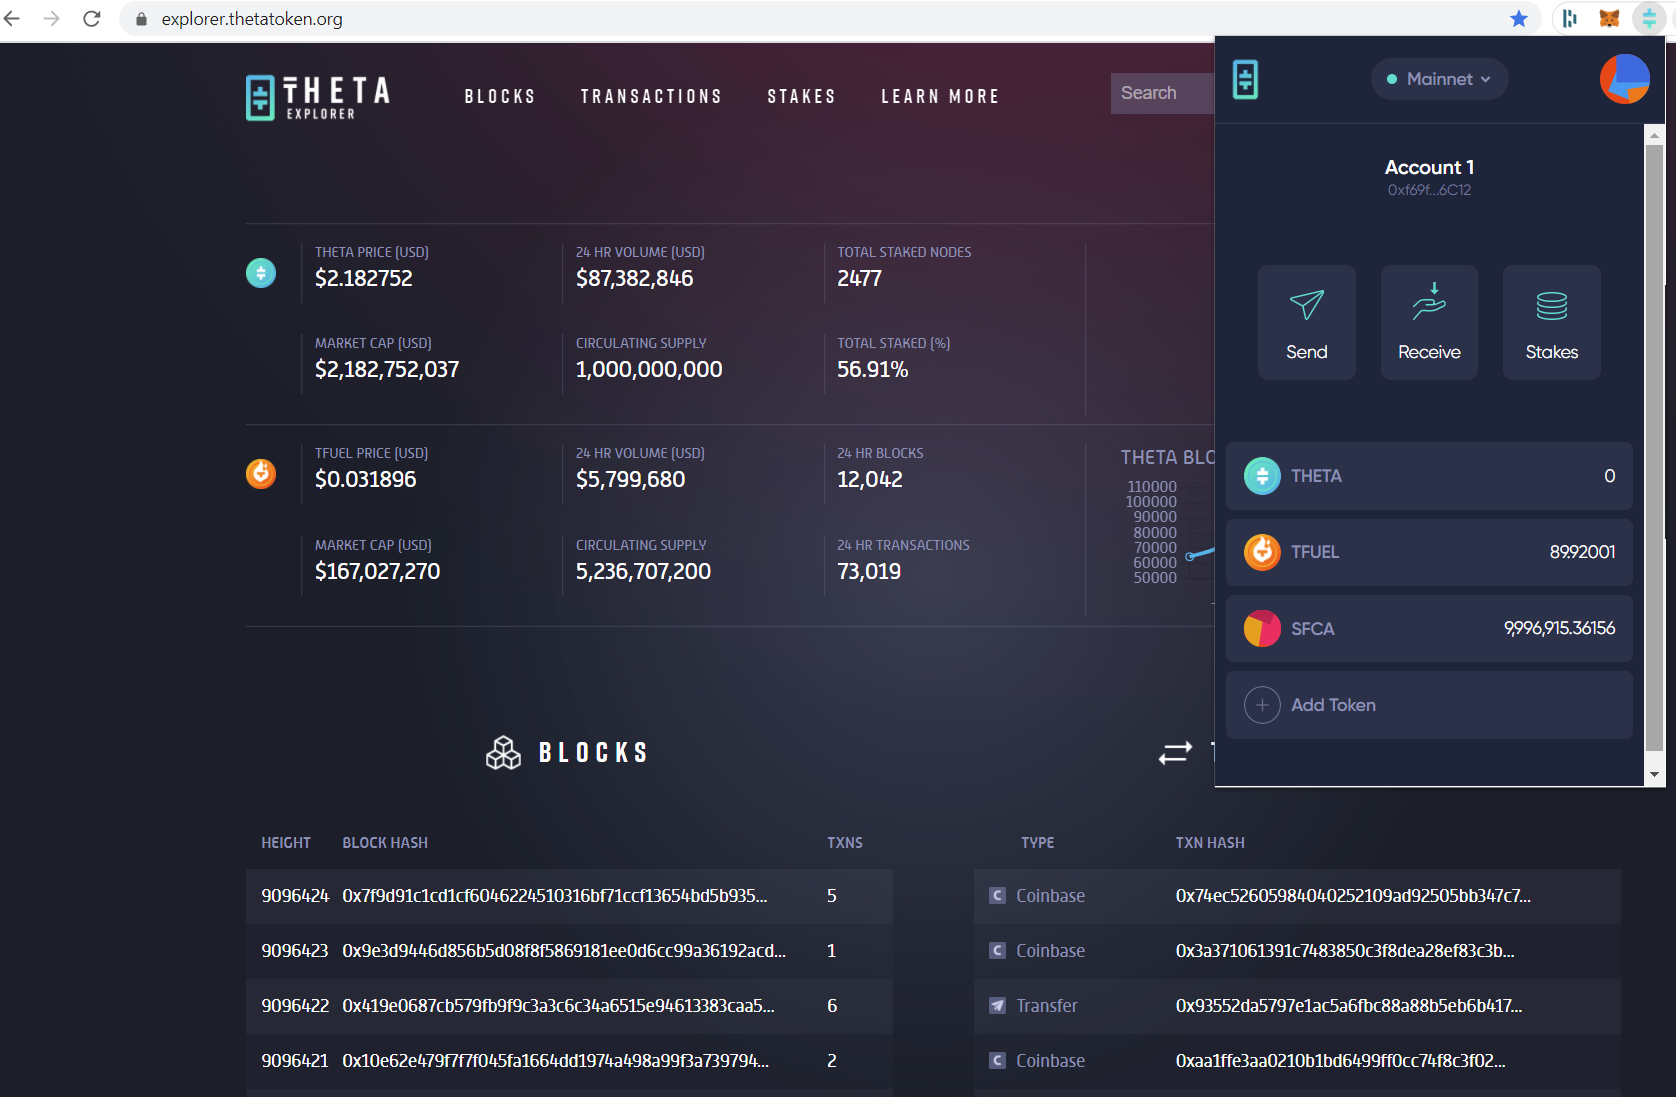Click total staked 56.91% value

click(873, 369)
